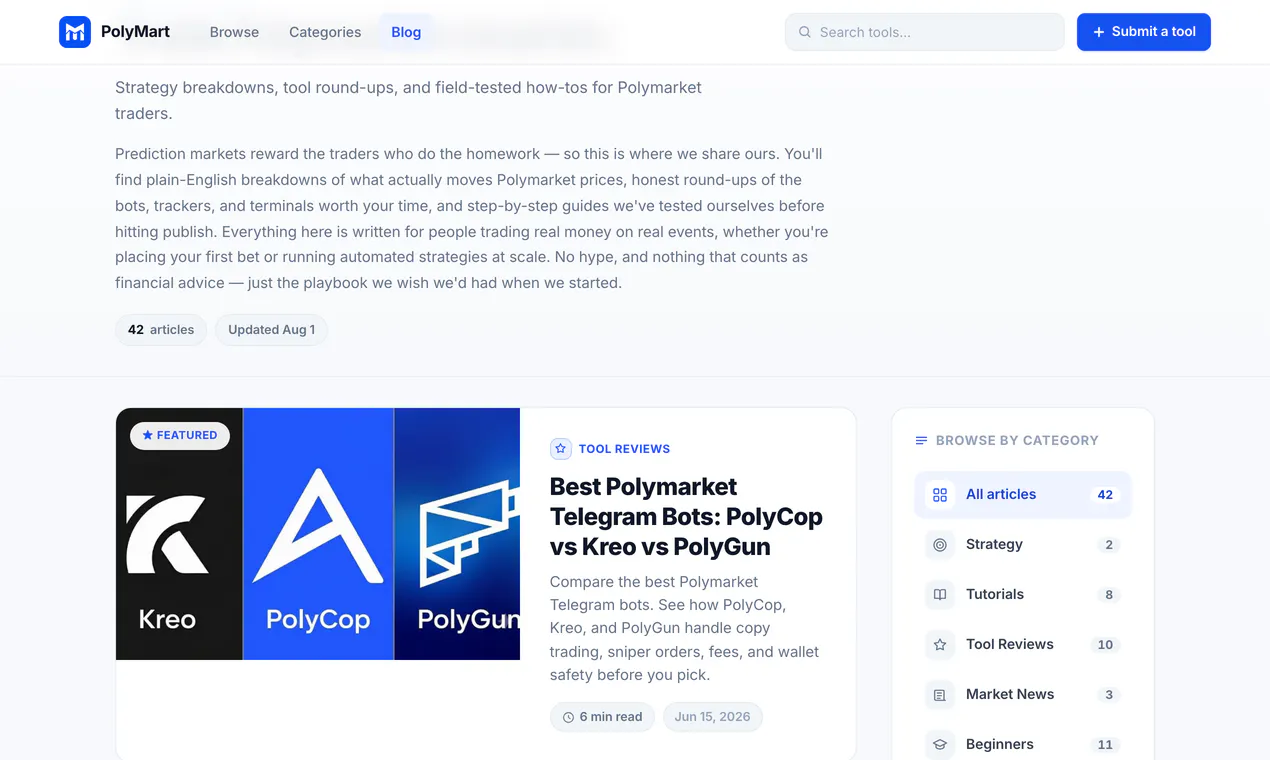This screenshot has width=1270, height=760.
Task: Select the Tutorials category
Action: 1023,595
